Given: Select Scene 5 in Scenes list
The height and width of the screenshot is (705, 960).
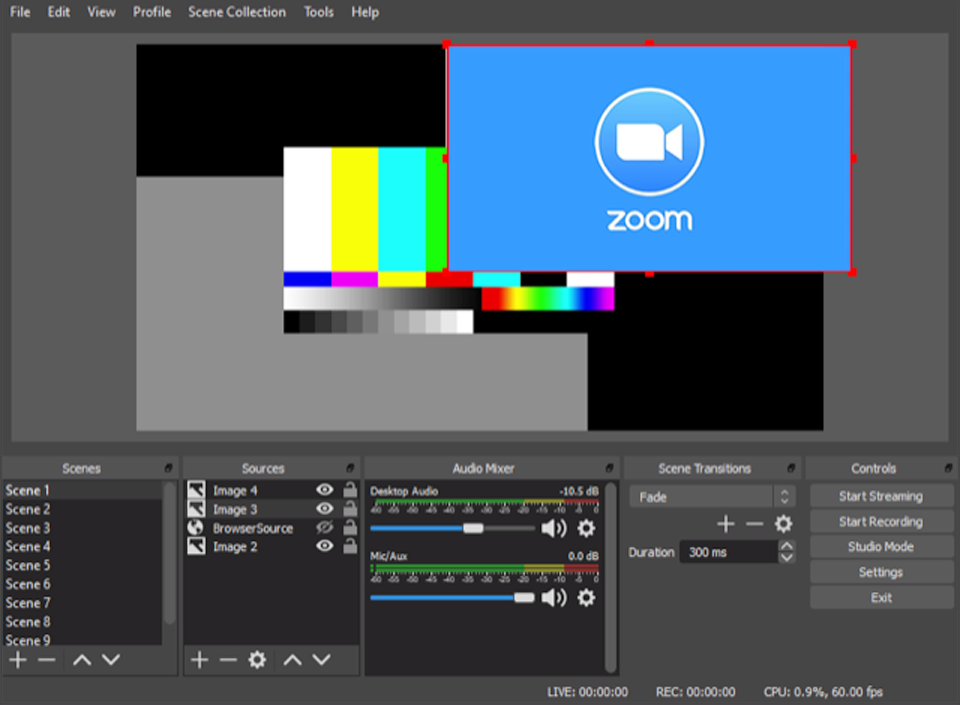Looking at the screenshot, I should [83, 565].
